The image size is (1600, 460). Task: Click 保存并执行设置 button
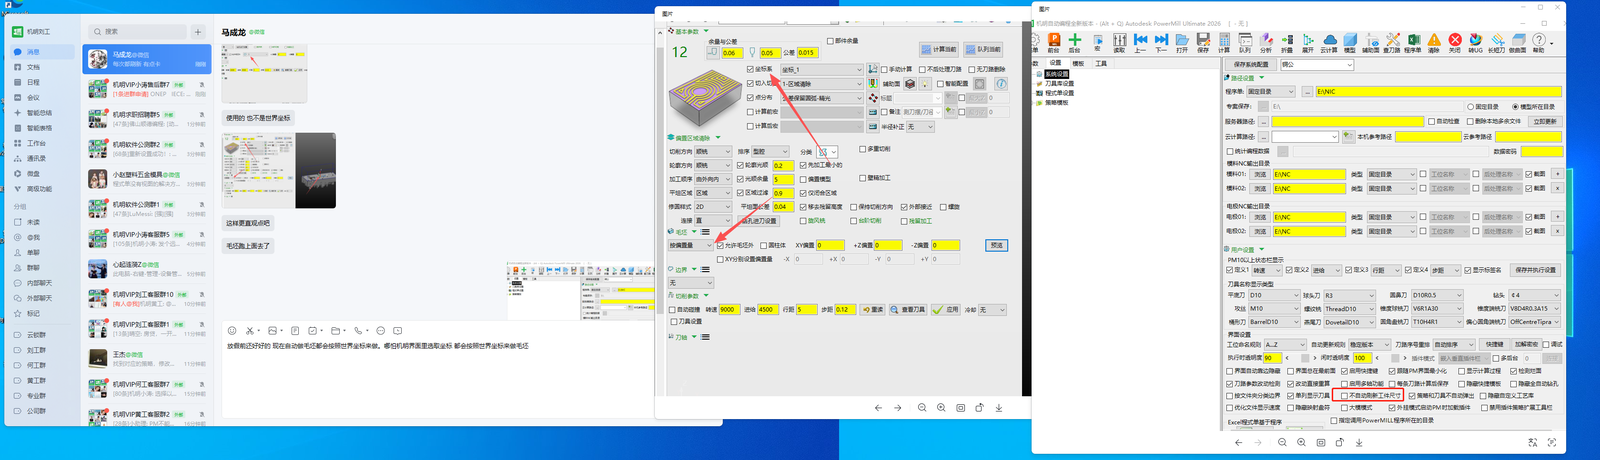click(x=1535, y=270)
